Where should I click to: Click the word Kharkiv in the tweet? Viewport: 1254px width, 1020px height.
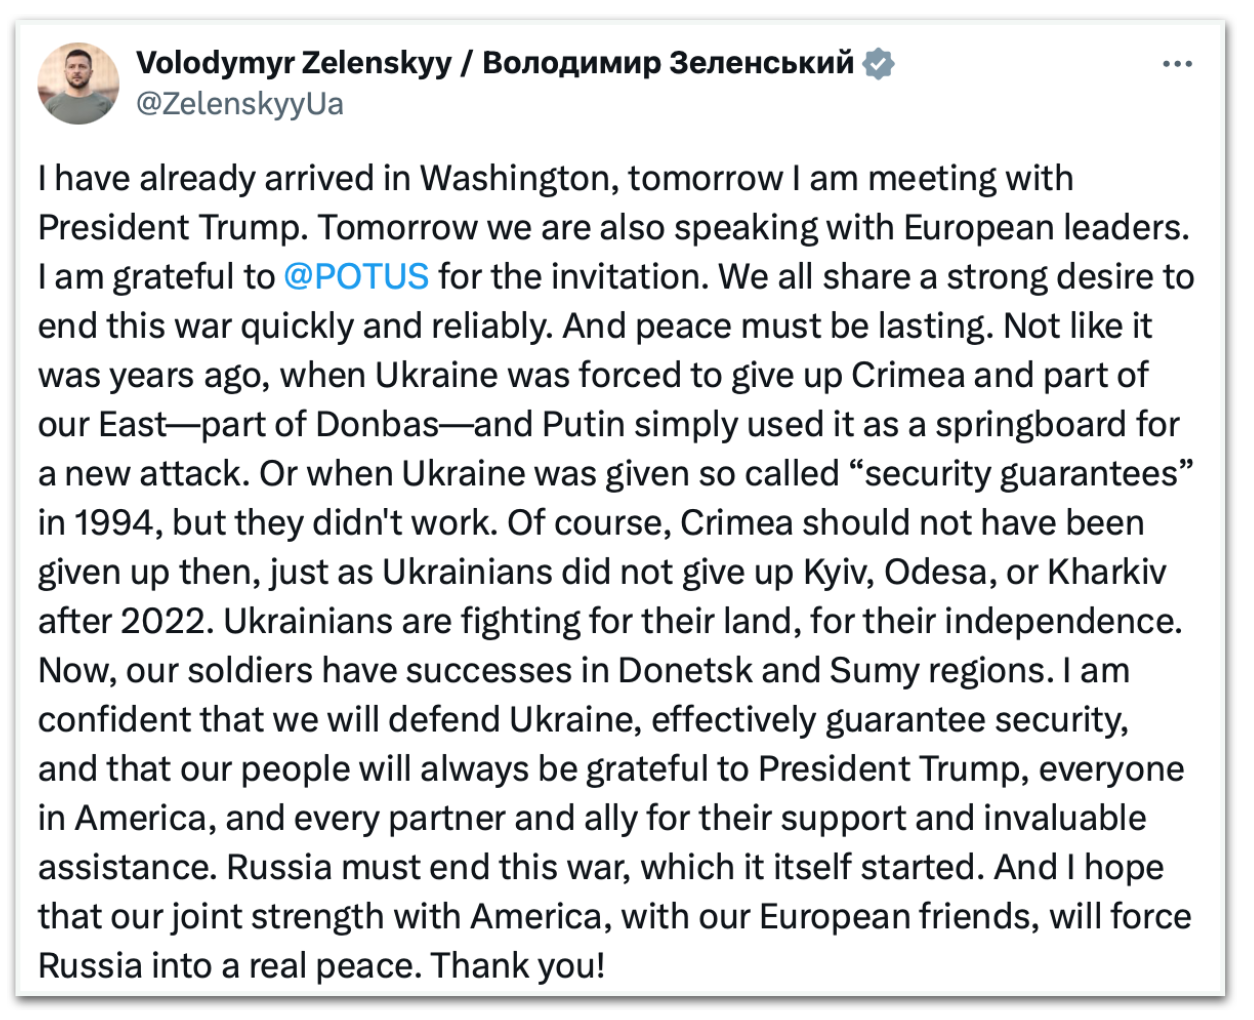coord(1106,571)
